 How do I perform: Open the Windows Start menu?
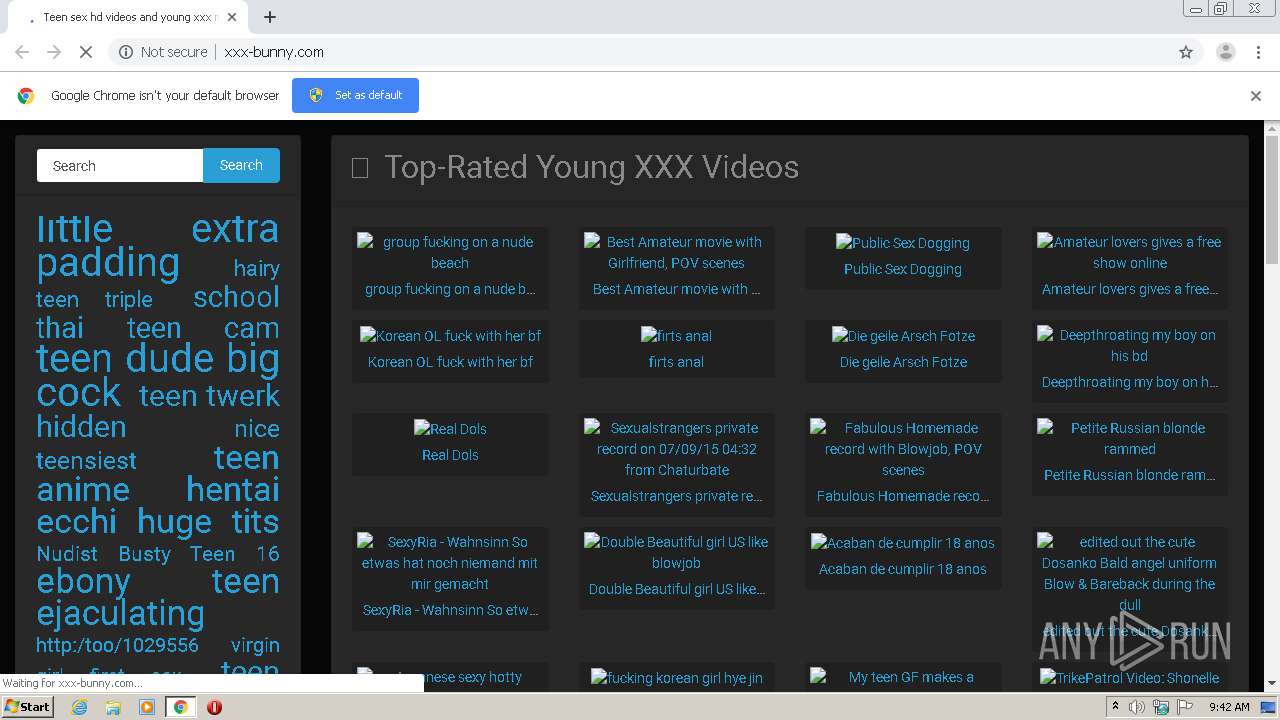tap(28, 707)
